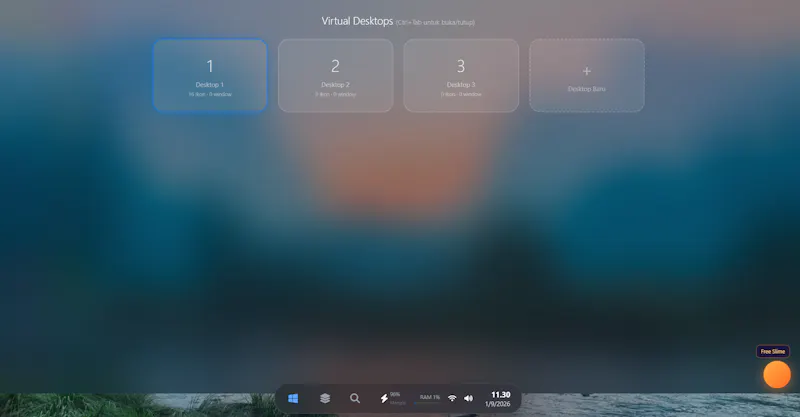Screen dimensions: 800x417
Task: Open the 11.30 clock and date
Action: point(498,399)
